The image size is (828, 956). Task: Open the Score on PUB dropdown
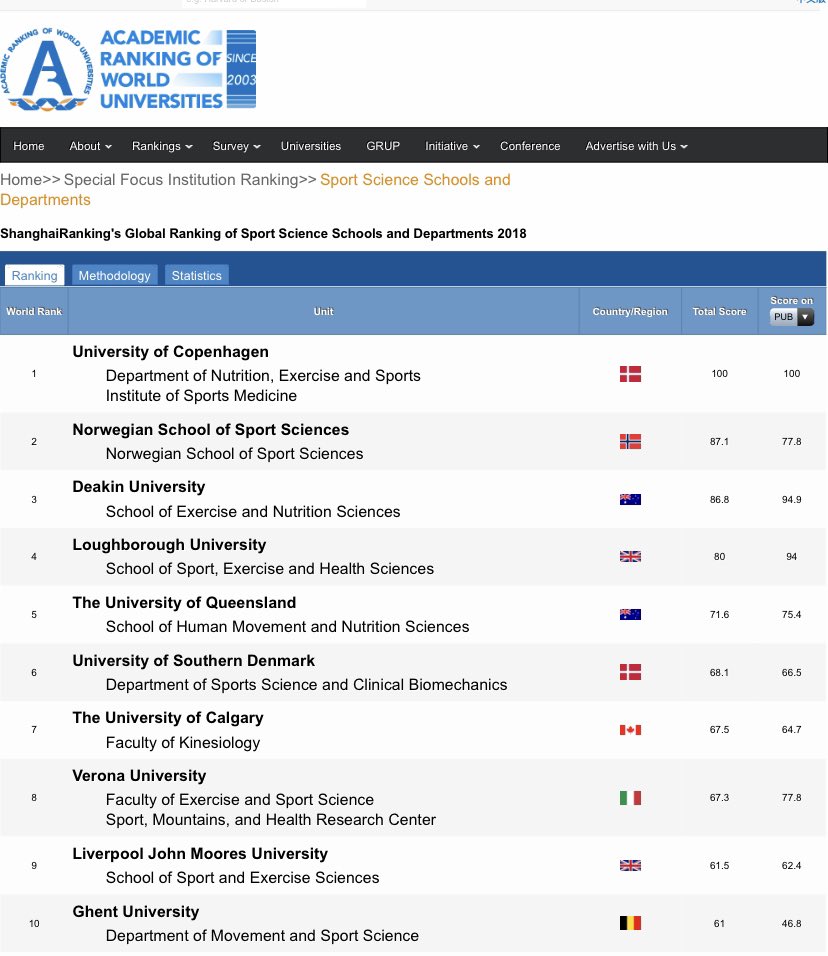click(x=791, y=317)
